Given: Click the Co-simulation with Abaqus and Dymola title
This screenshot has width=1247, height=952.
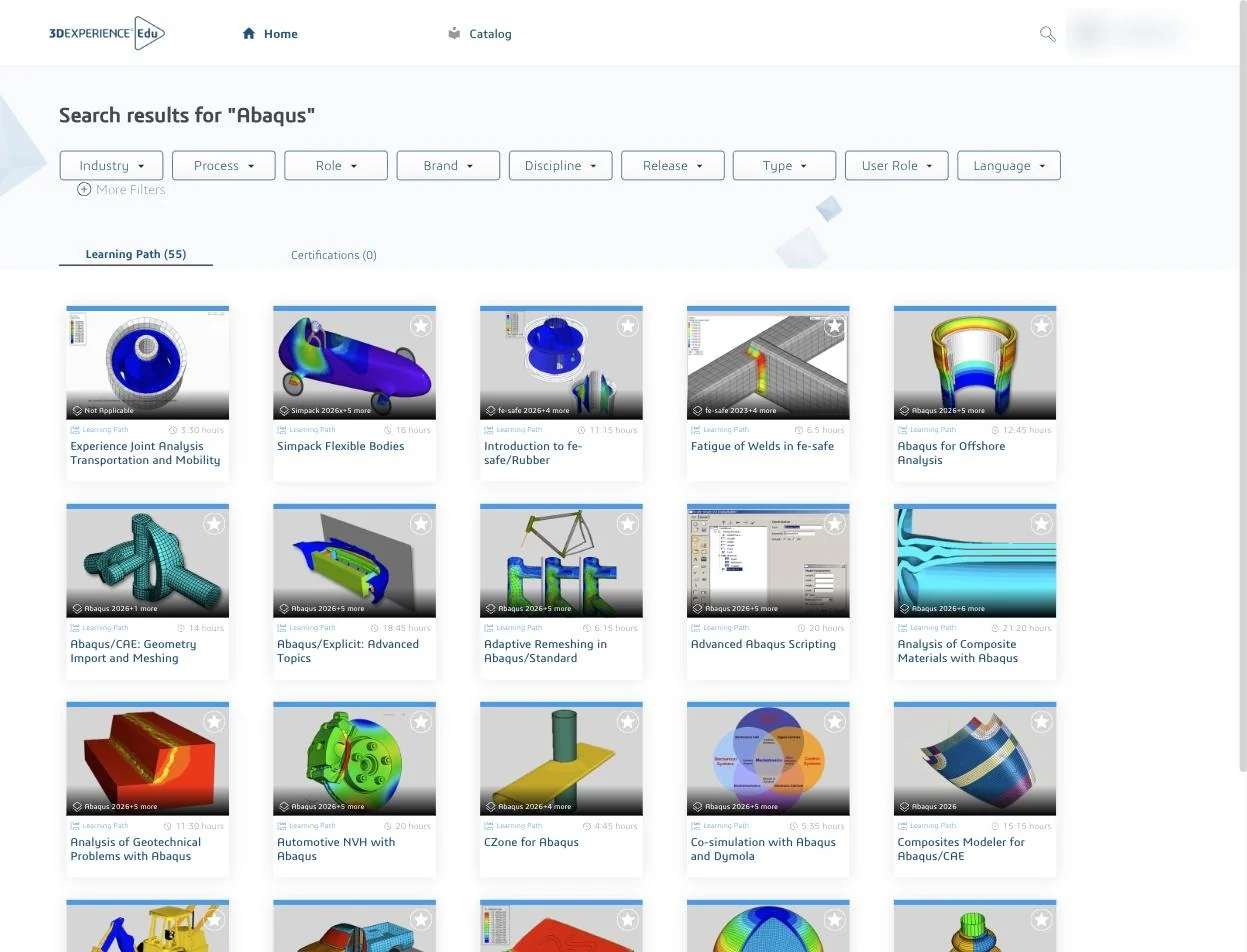Looking at the screenshot, I should tap(763, 849).
